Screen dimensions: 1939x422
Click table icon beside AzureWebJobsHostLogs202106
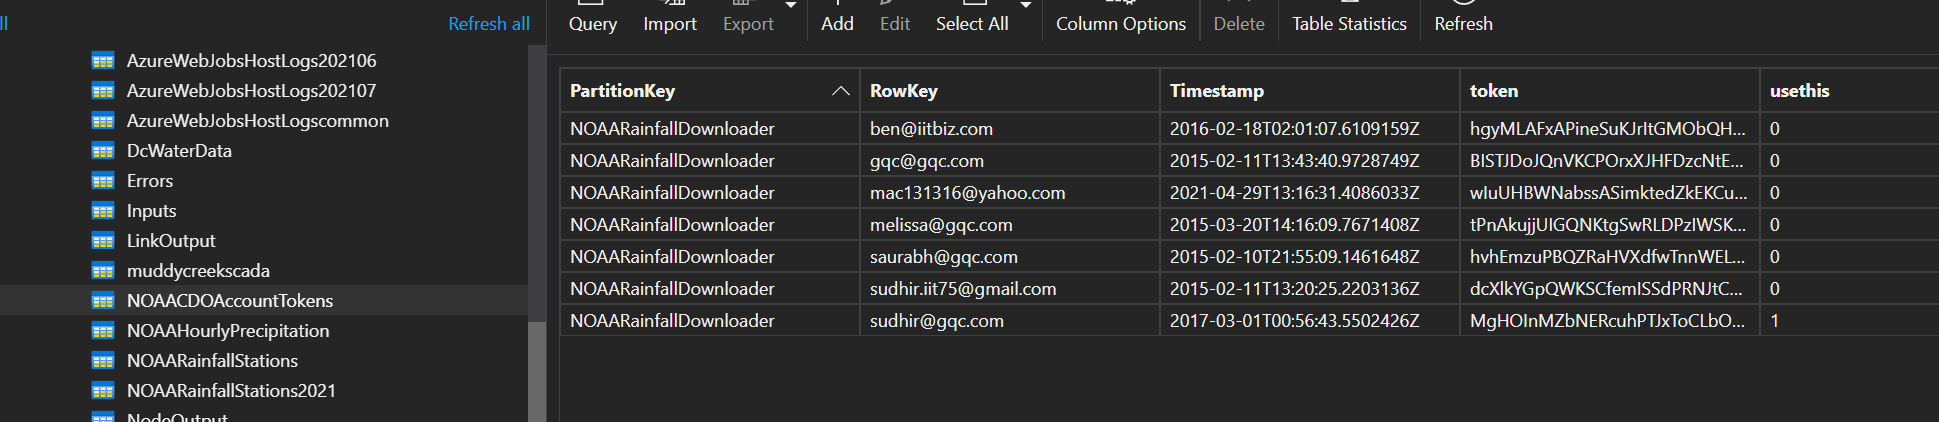click(x=103, y=61)
